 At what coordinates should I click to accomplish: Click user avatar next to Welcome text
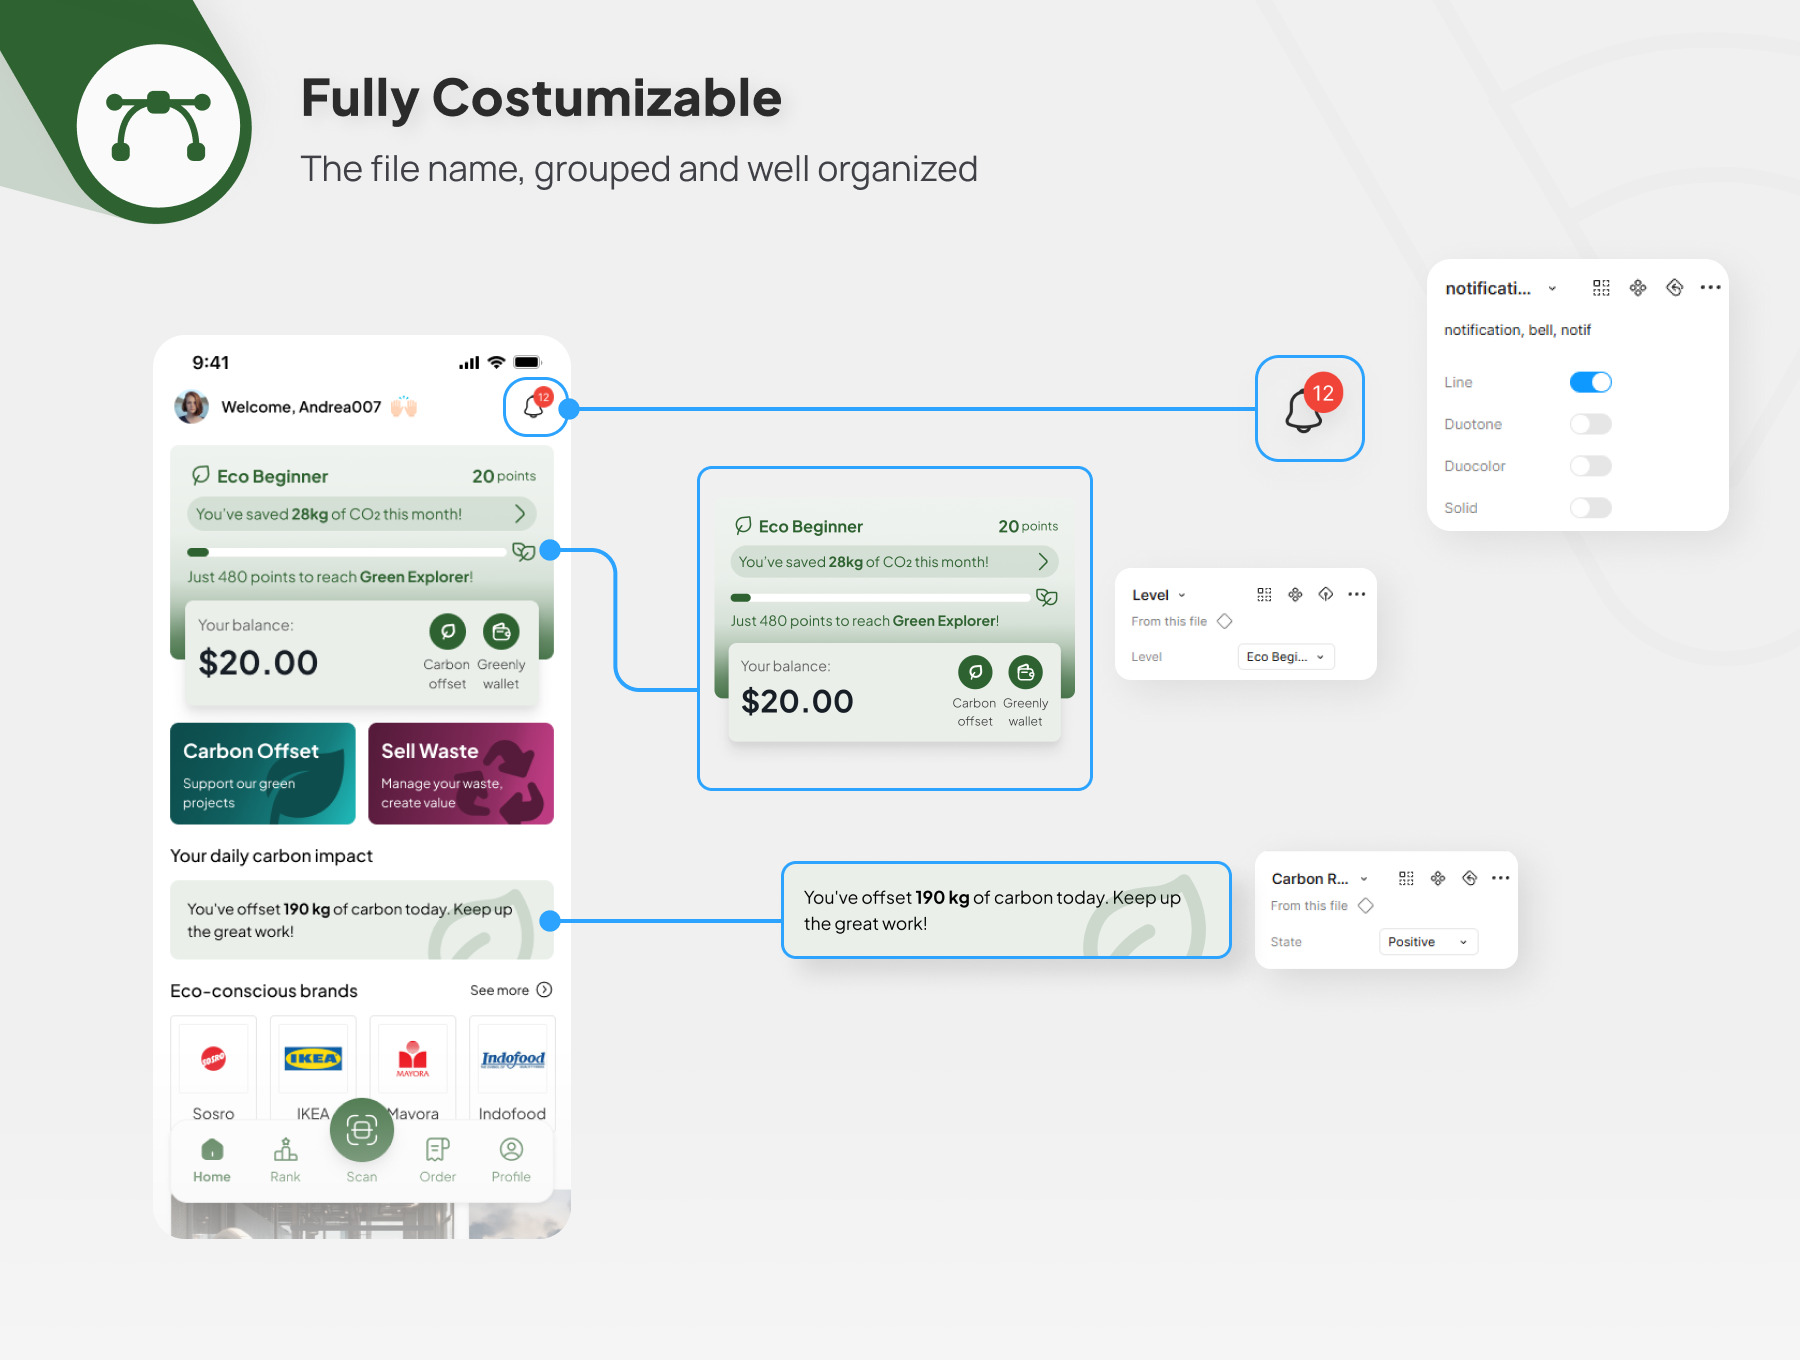tap(191, 407)
